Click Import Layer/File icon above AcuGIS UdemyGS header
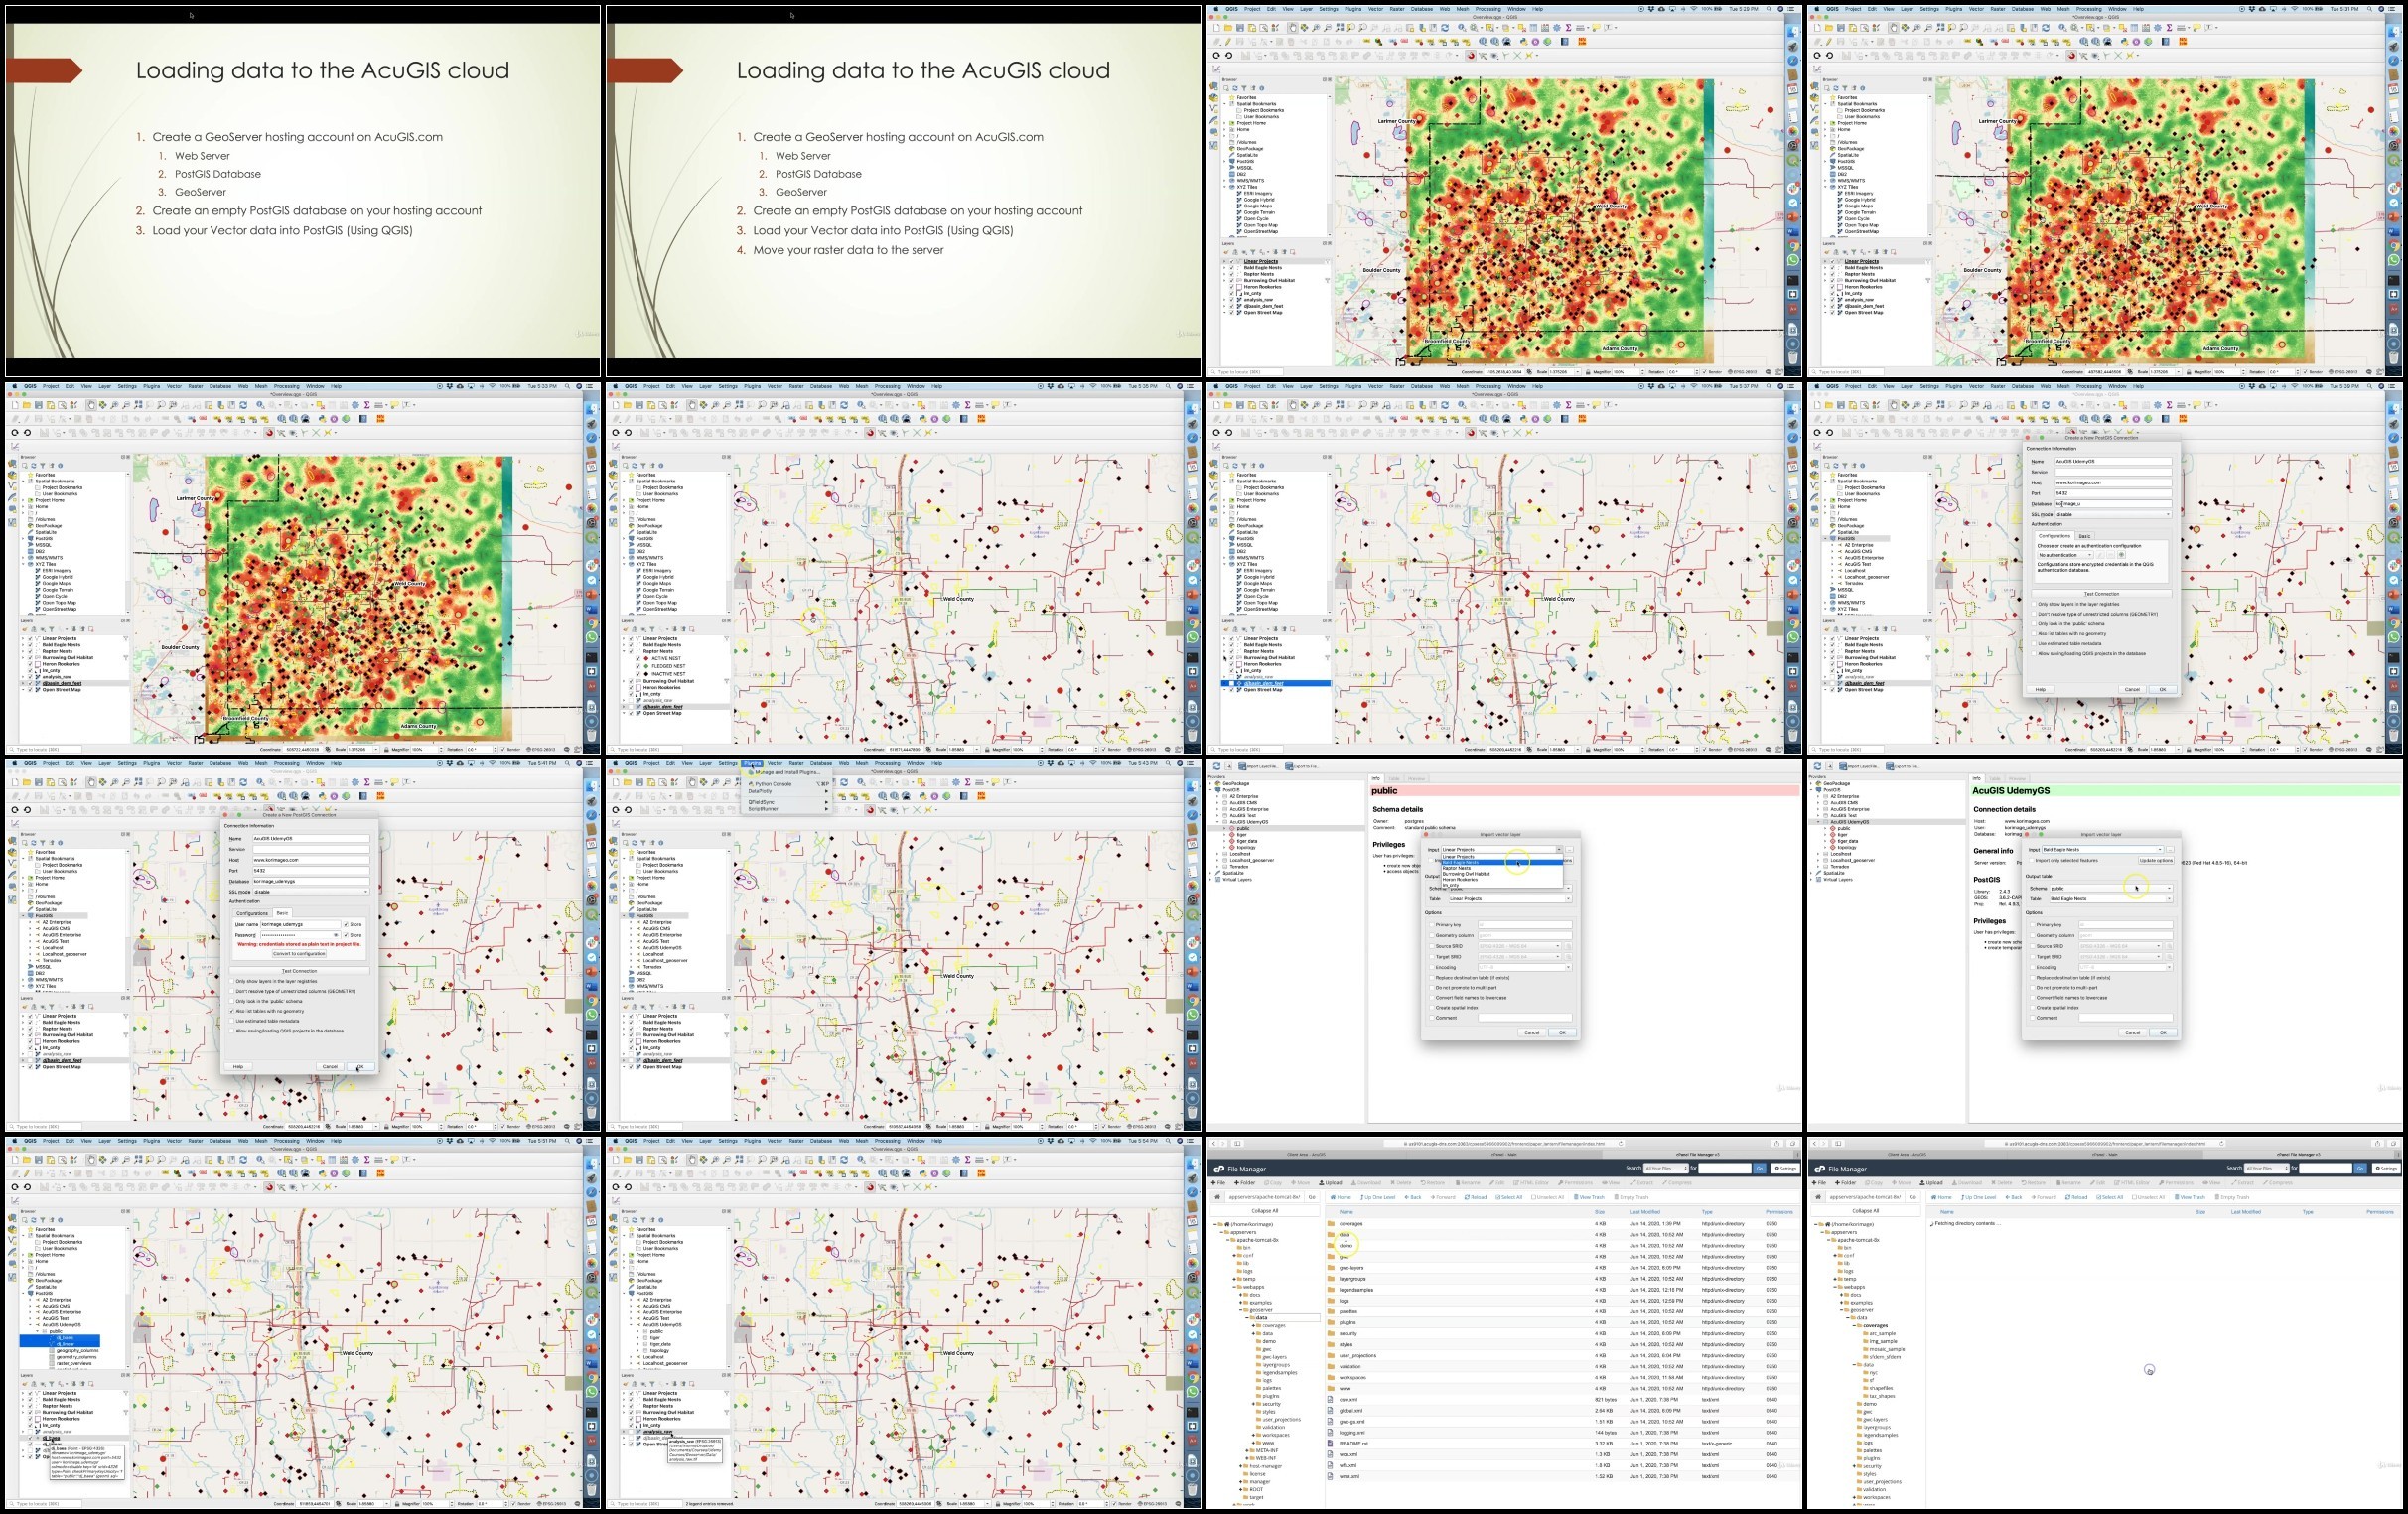The width and height of the screenshot is (2408, 1514). coord(1844,767)
